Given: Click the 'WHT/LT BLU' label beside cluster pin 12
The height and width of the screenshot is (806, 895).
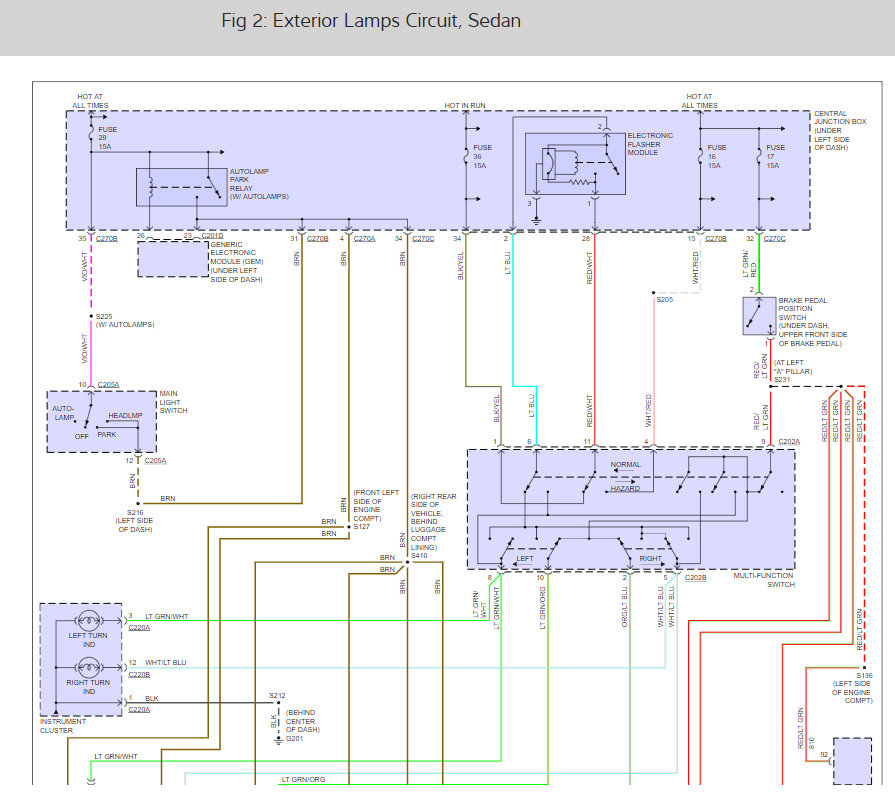Looking at the screenshot, I should tap(166, 663).
